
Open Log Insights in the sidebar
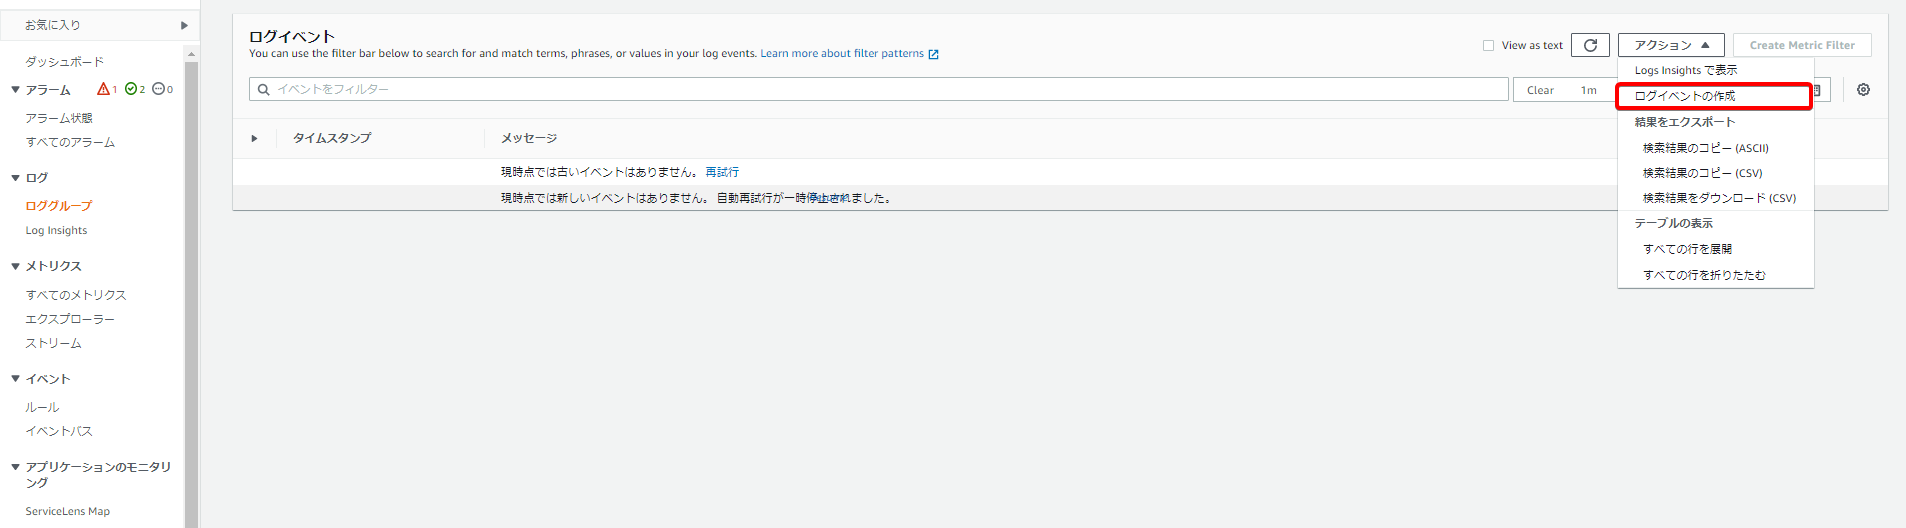click(x=56, y=230)
